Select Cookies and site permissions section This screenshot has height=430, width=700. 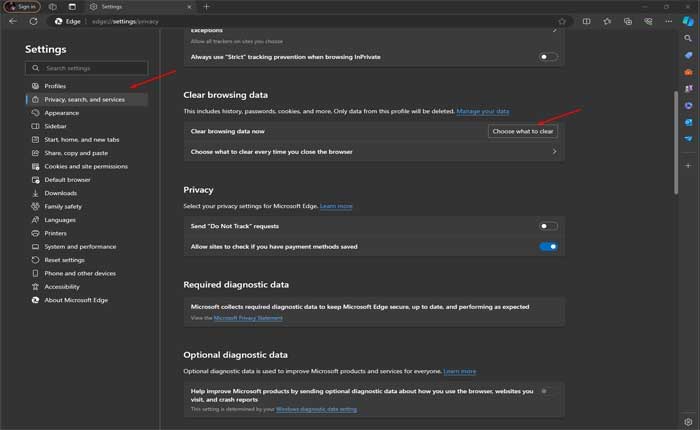point(85,166)
